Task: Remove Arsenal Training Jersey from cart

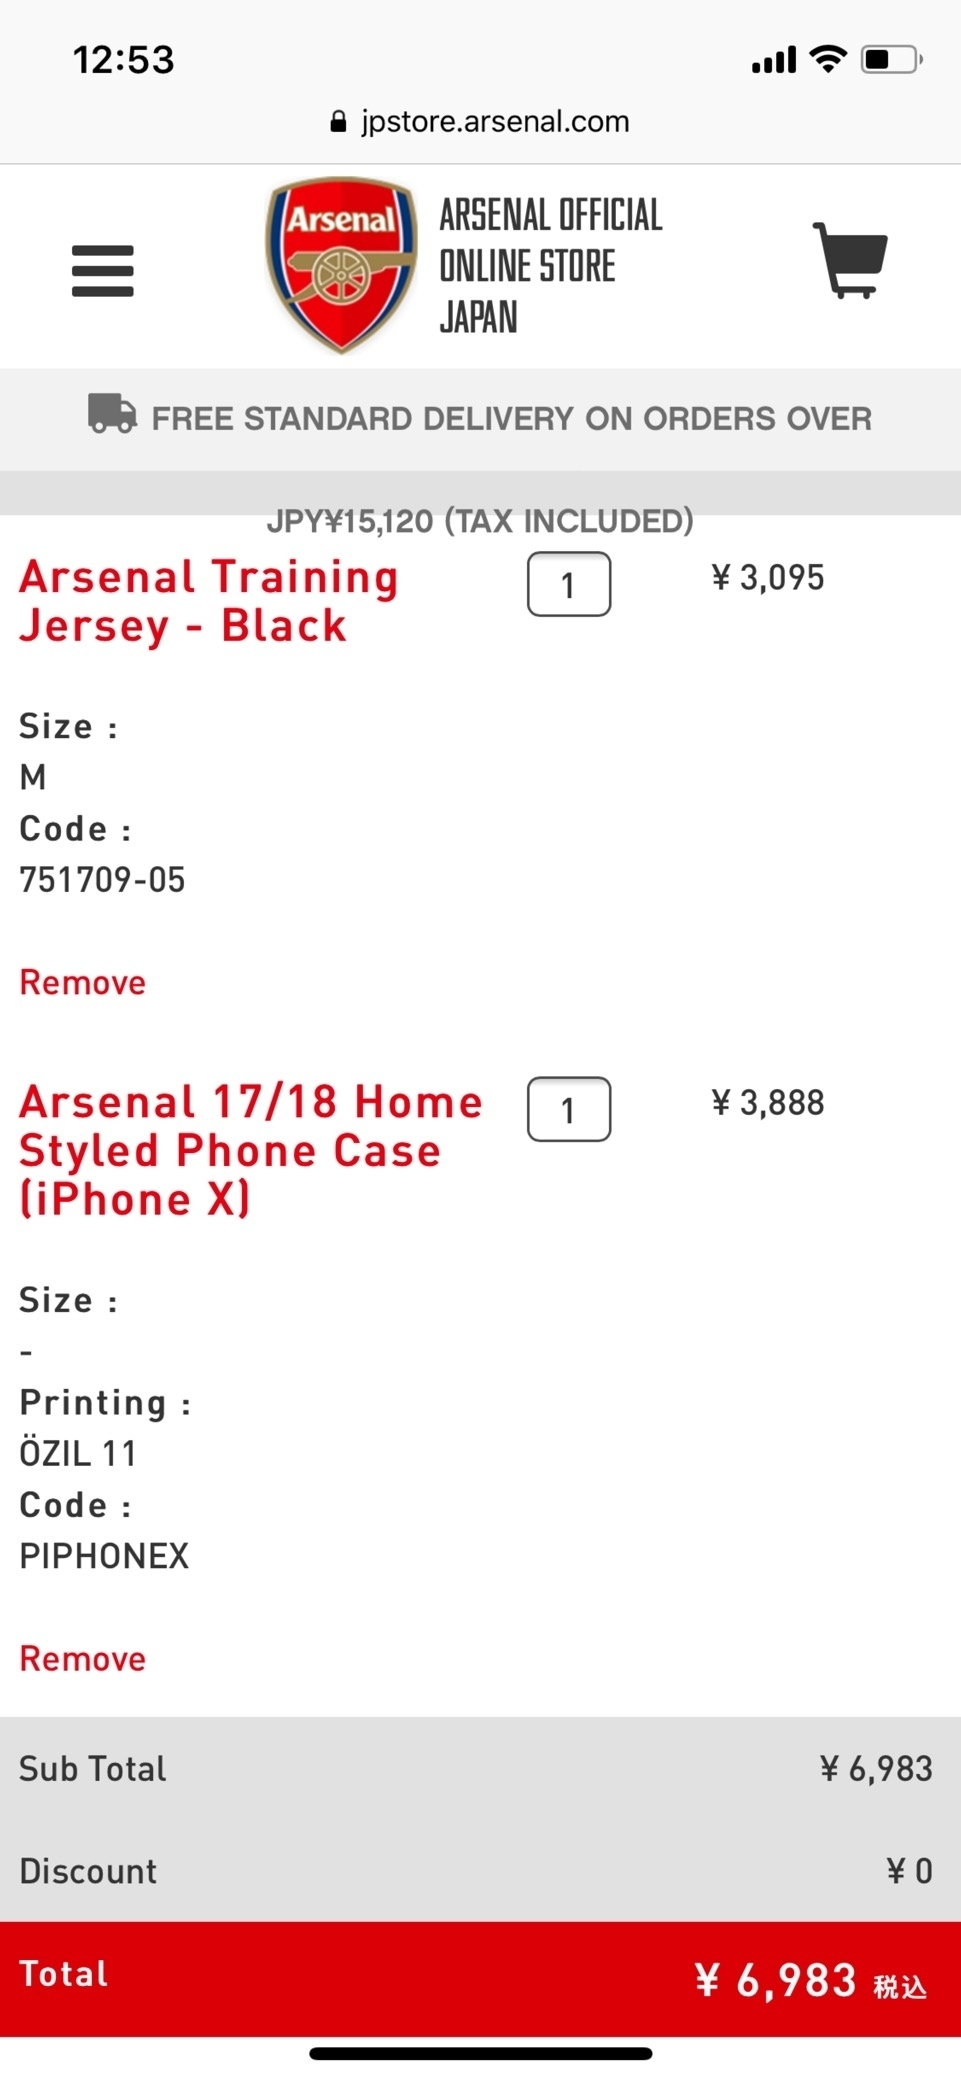Action: pyautogui.click(x=83, y=982)
